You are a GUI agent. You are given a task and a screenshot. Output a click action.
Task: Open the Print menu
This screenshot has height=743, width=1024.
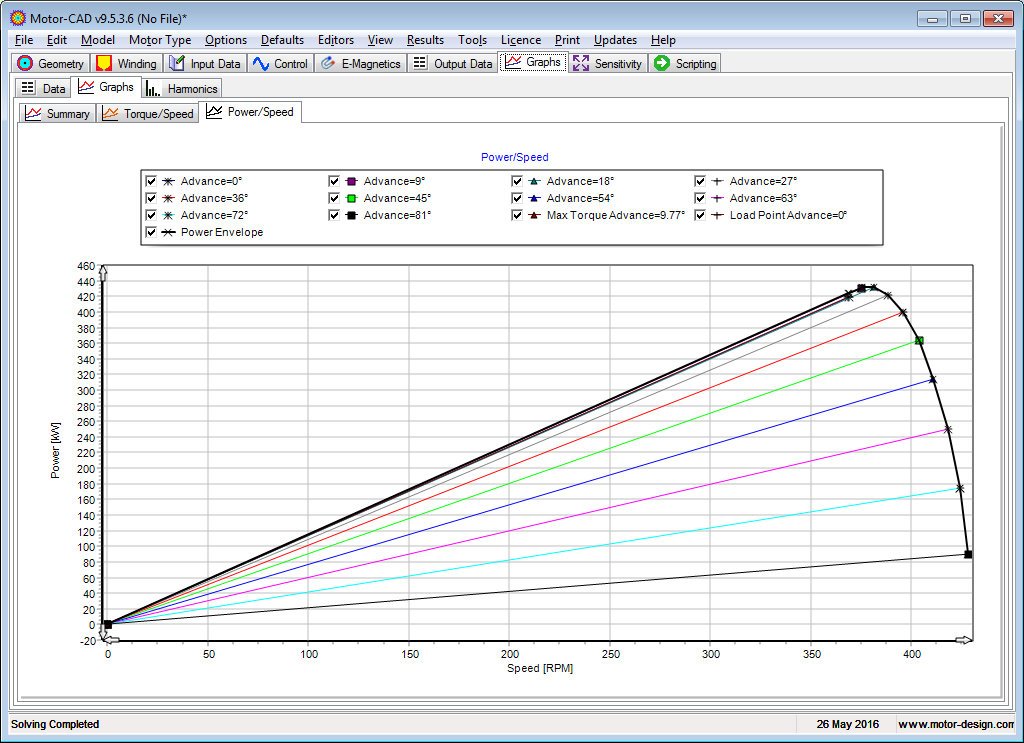click(x=567, y=40)
